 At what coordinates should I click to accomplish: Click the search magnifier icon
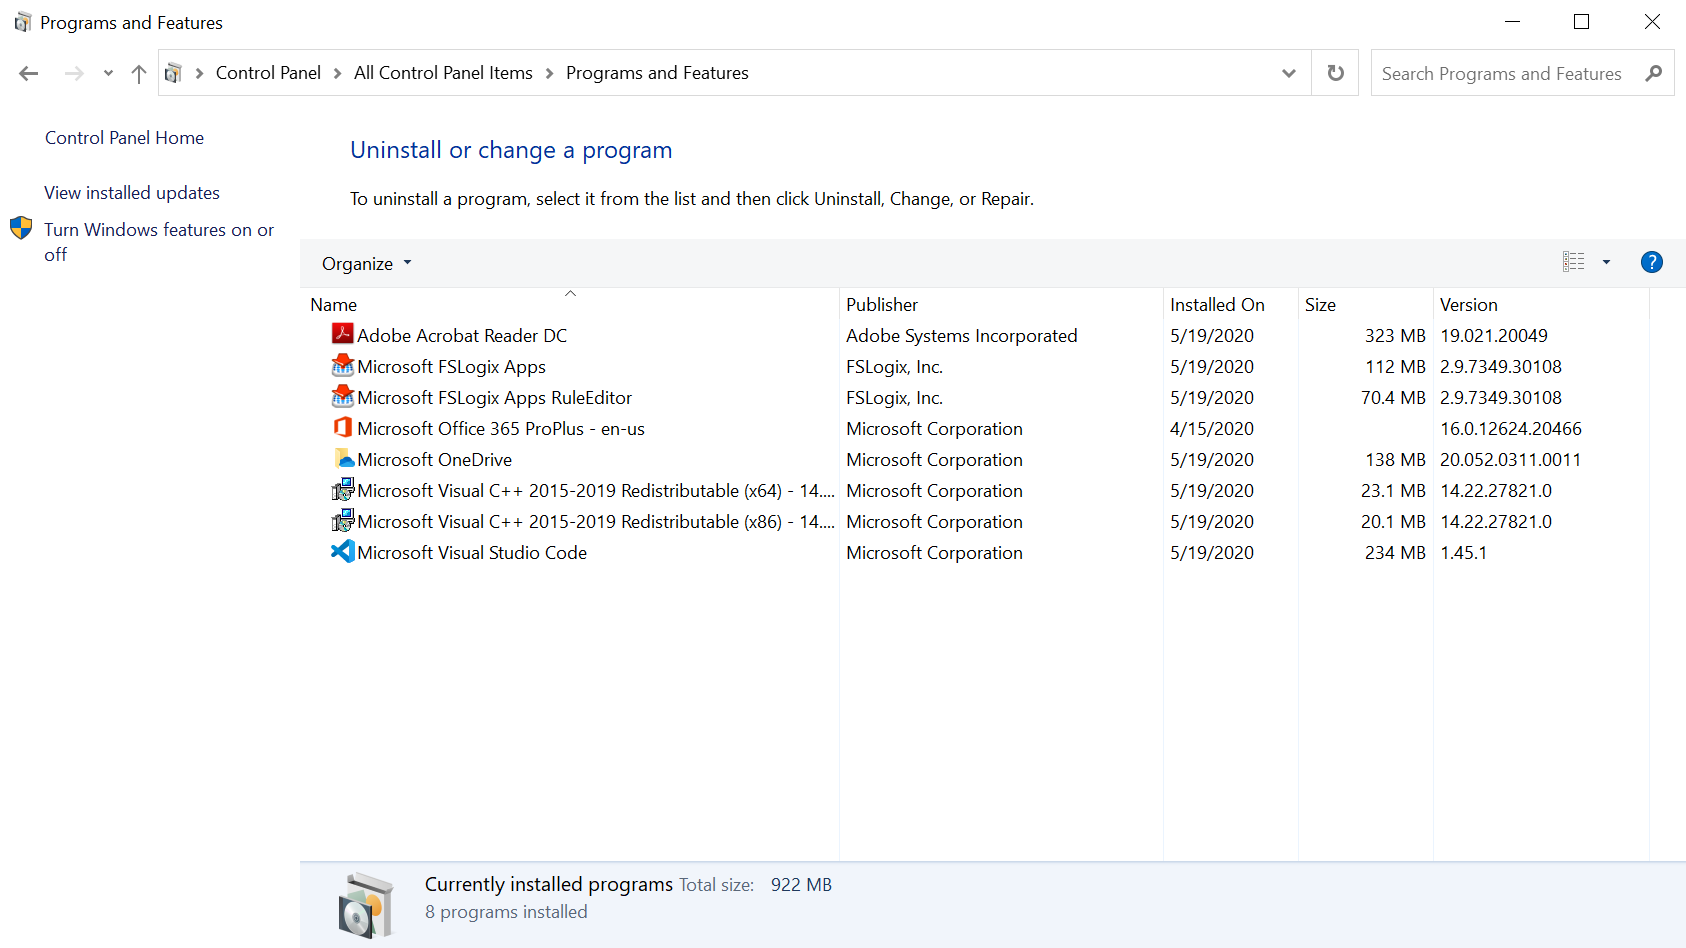[x=1653, y=73]
